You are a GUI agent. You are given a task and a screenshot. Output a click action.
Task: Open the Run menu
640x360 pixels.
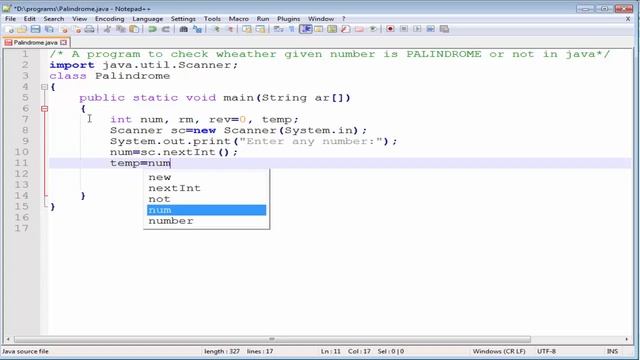tap(263, 19)
